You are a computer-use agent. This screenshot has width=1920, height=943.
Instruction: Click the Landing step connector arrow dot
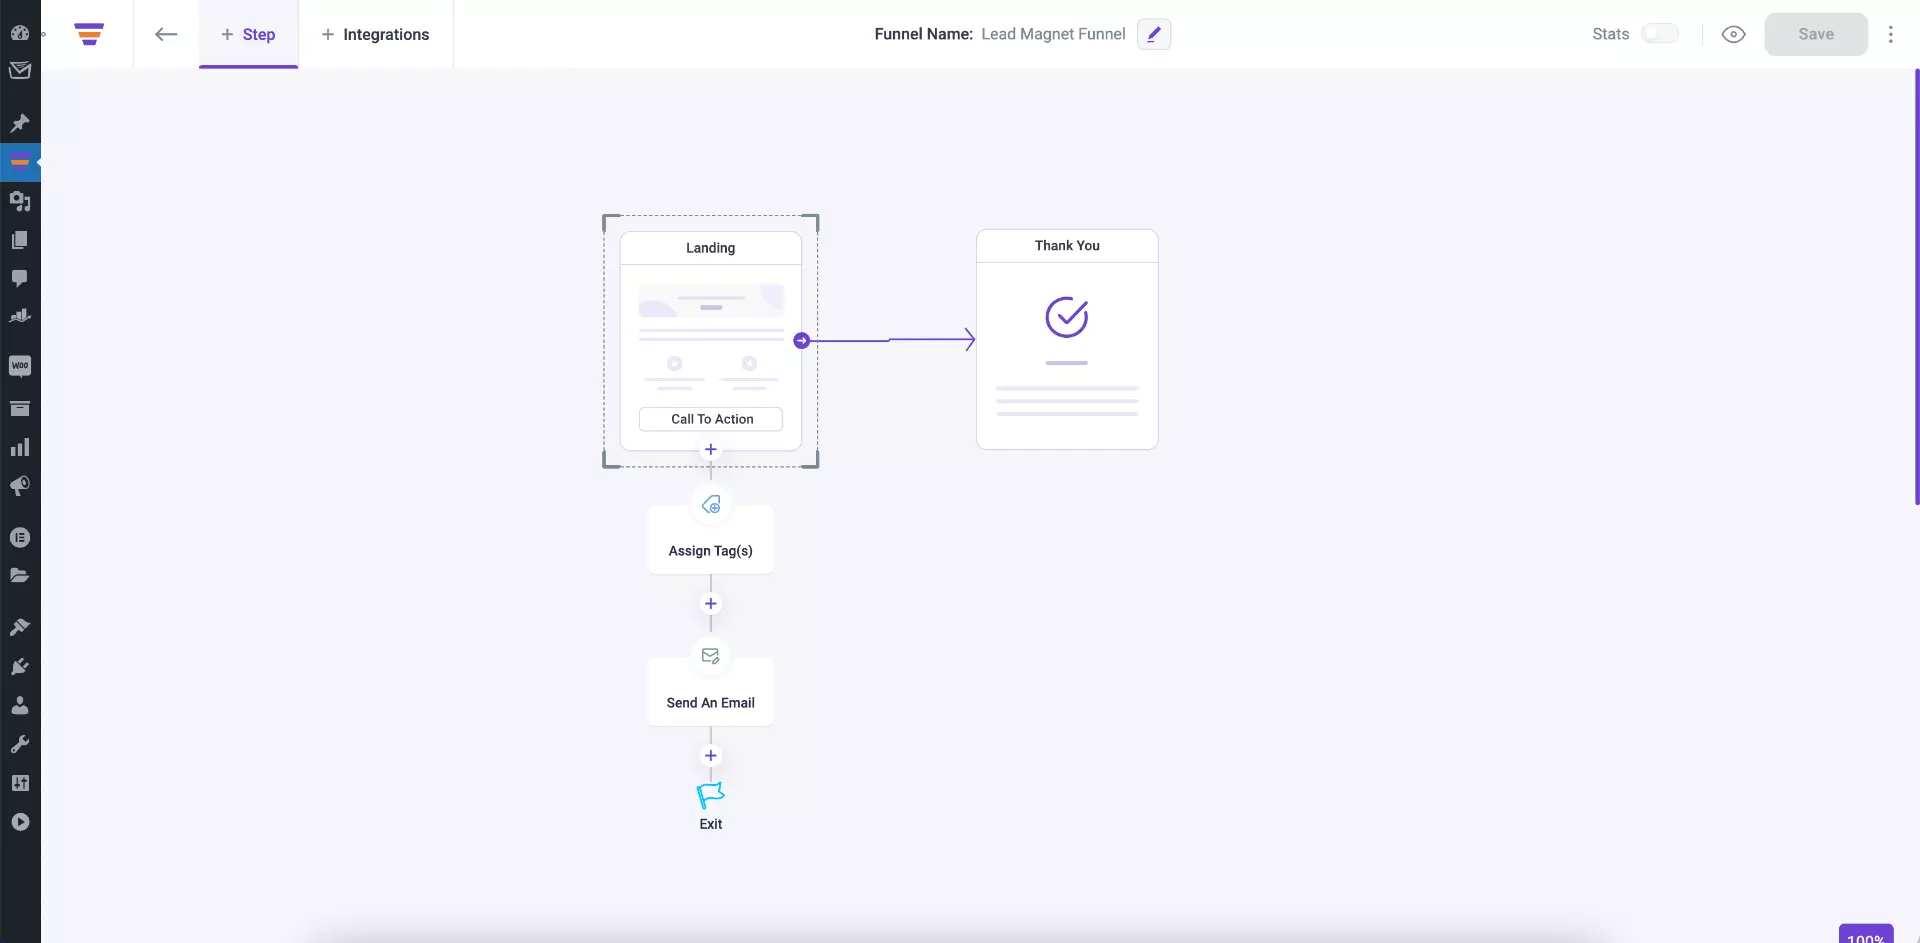pos(801,341)
